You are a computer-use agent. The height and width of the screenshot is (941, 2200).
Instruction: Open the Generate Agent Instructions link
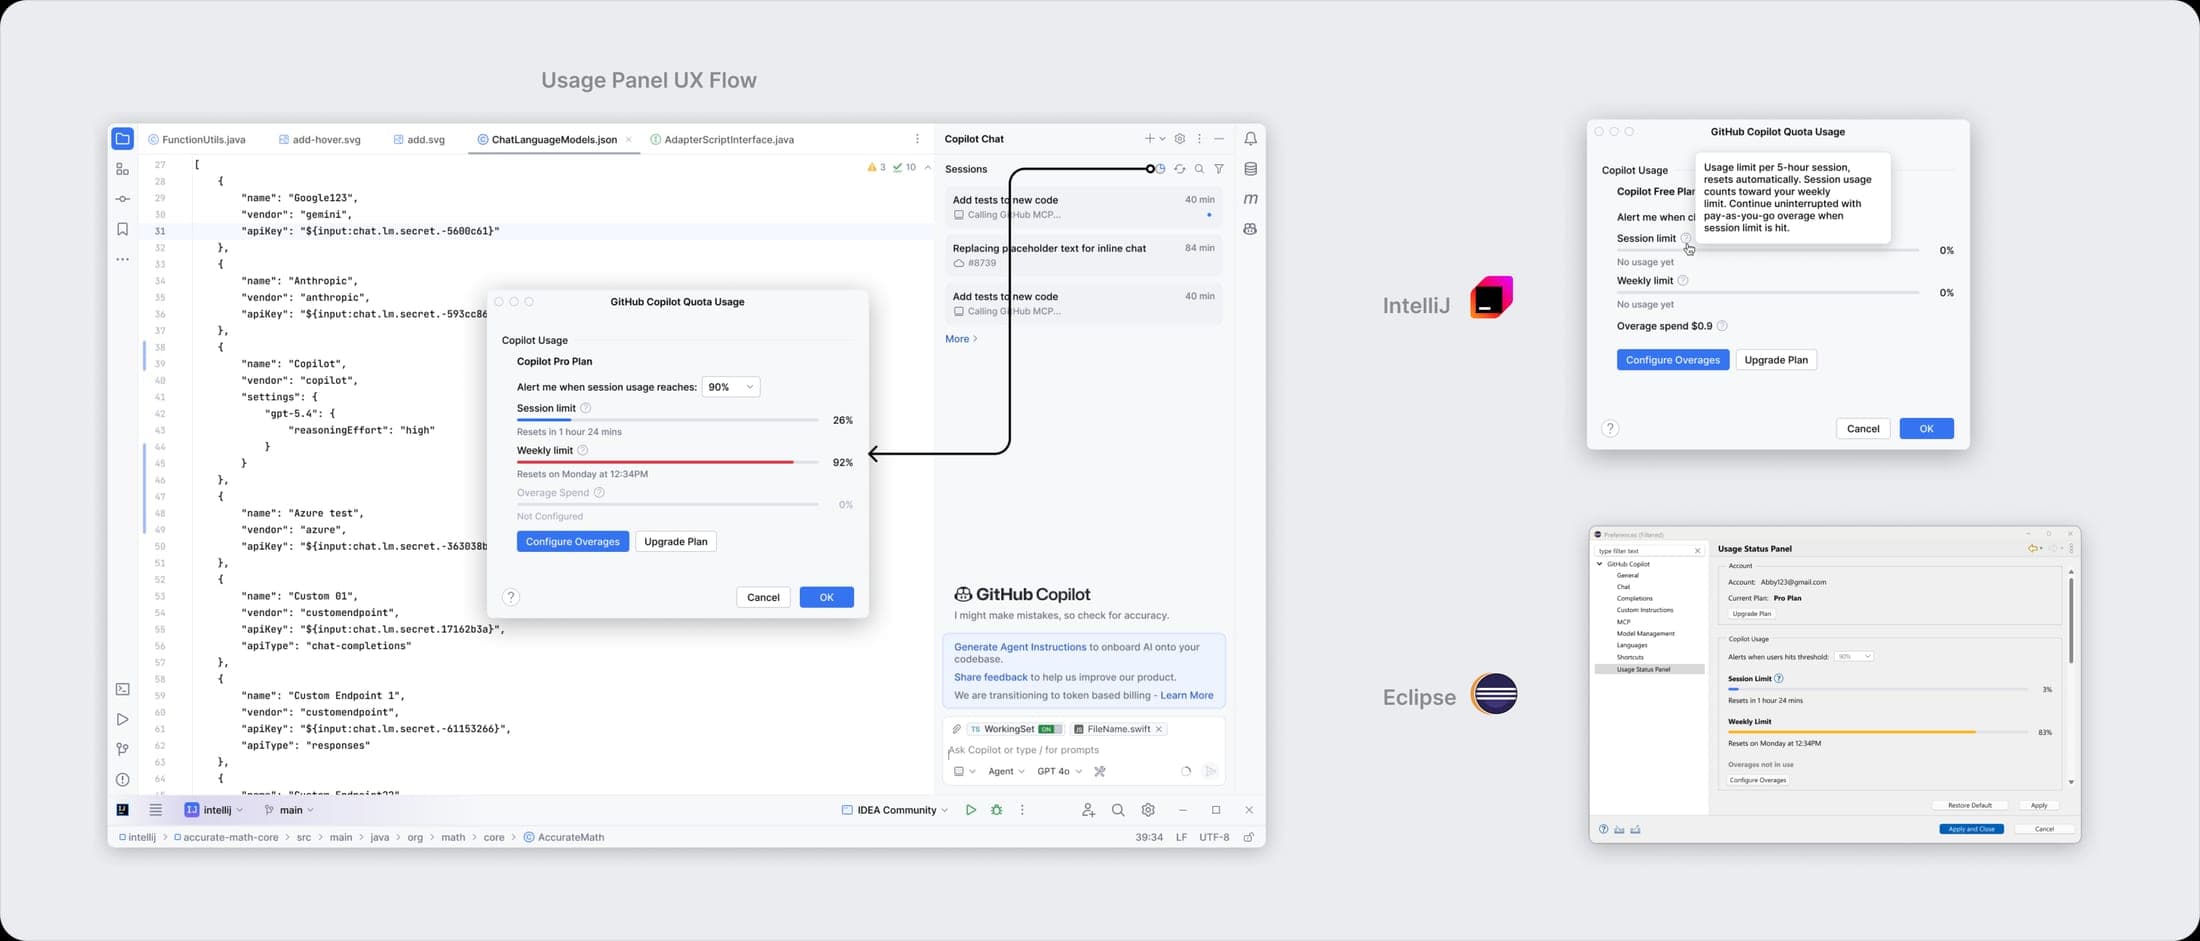(1020, 647)
